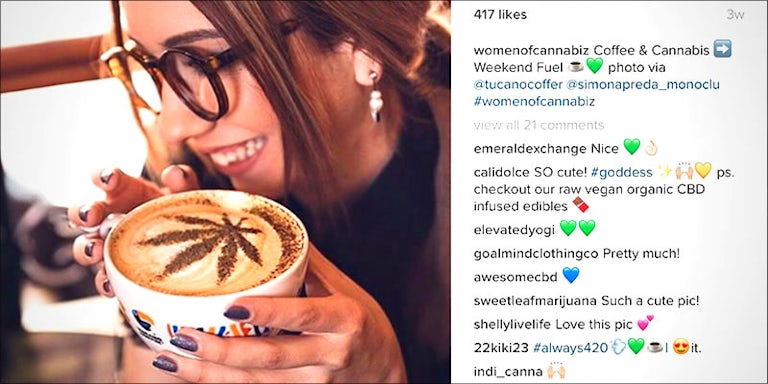Open the 22kiki23 commenter profile
The height and width of the screenshot is (384, 768).
coord(501,348)
